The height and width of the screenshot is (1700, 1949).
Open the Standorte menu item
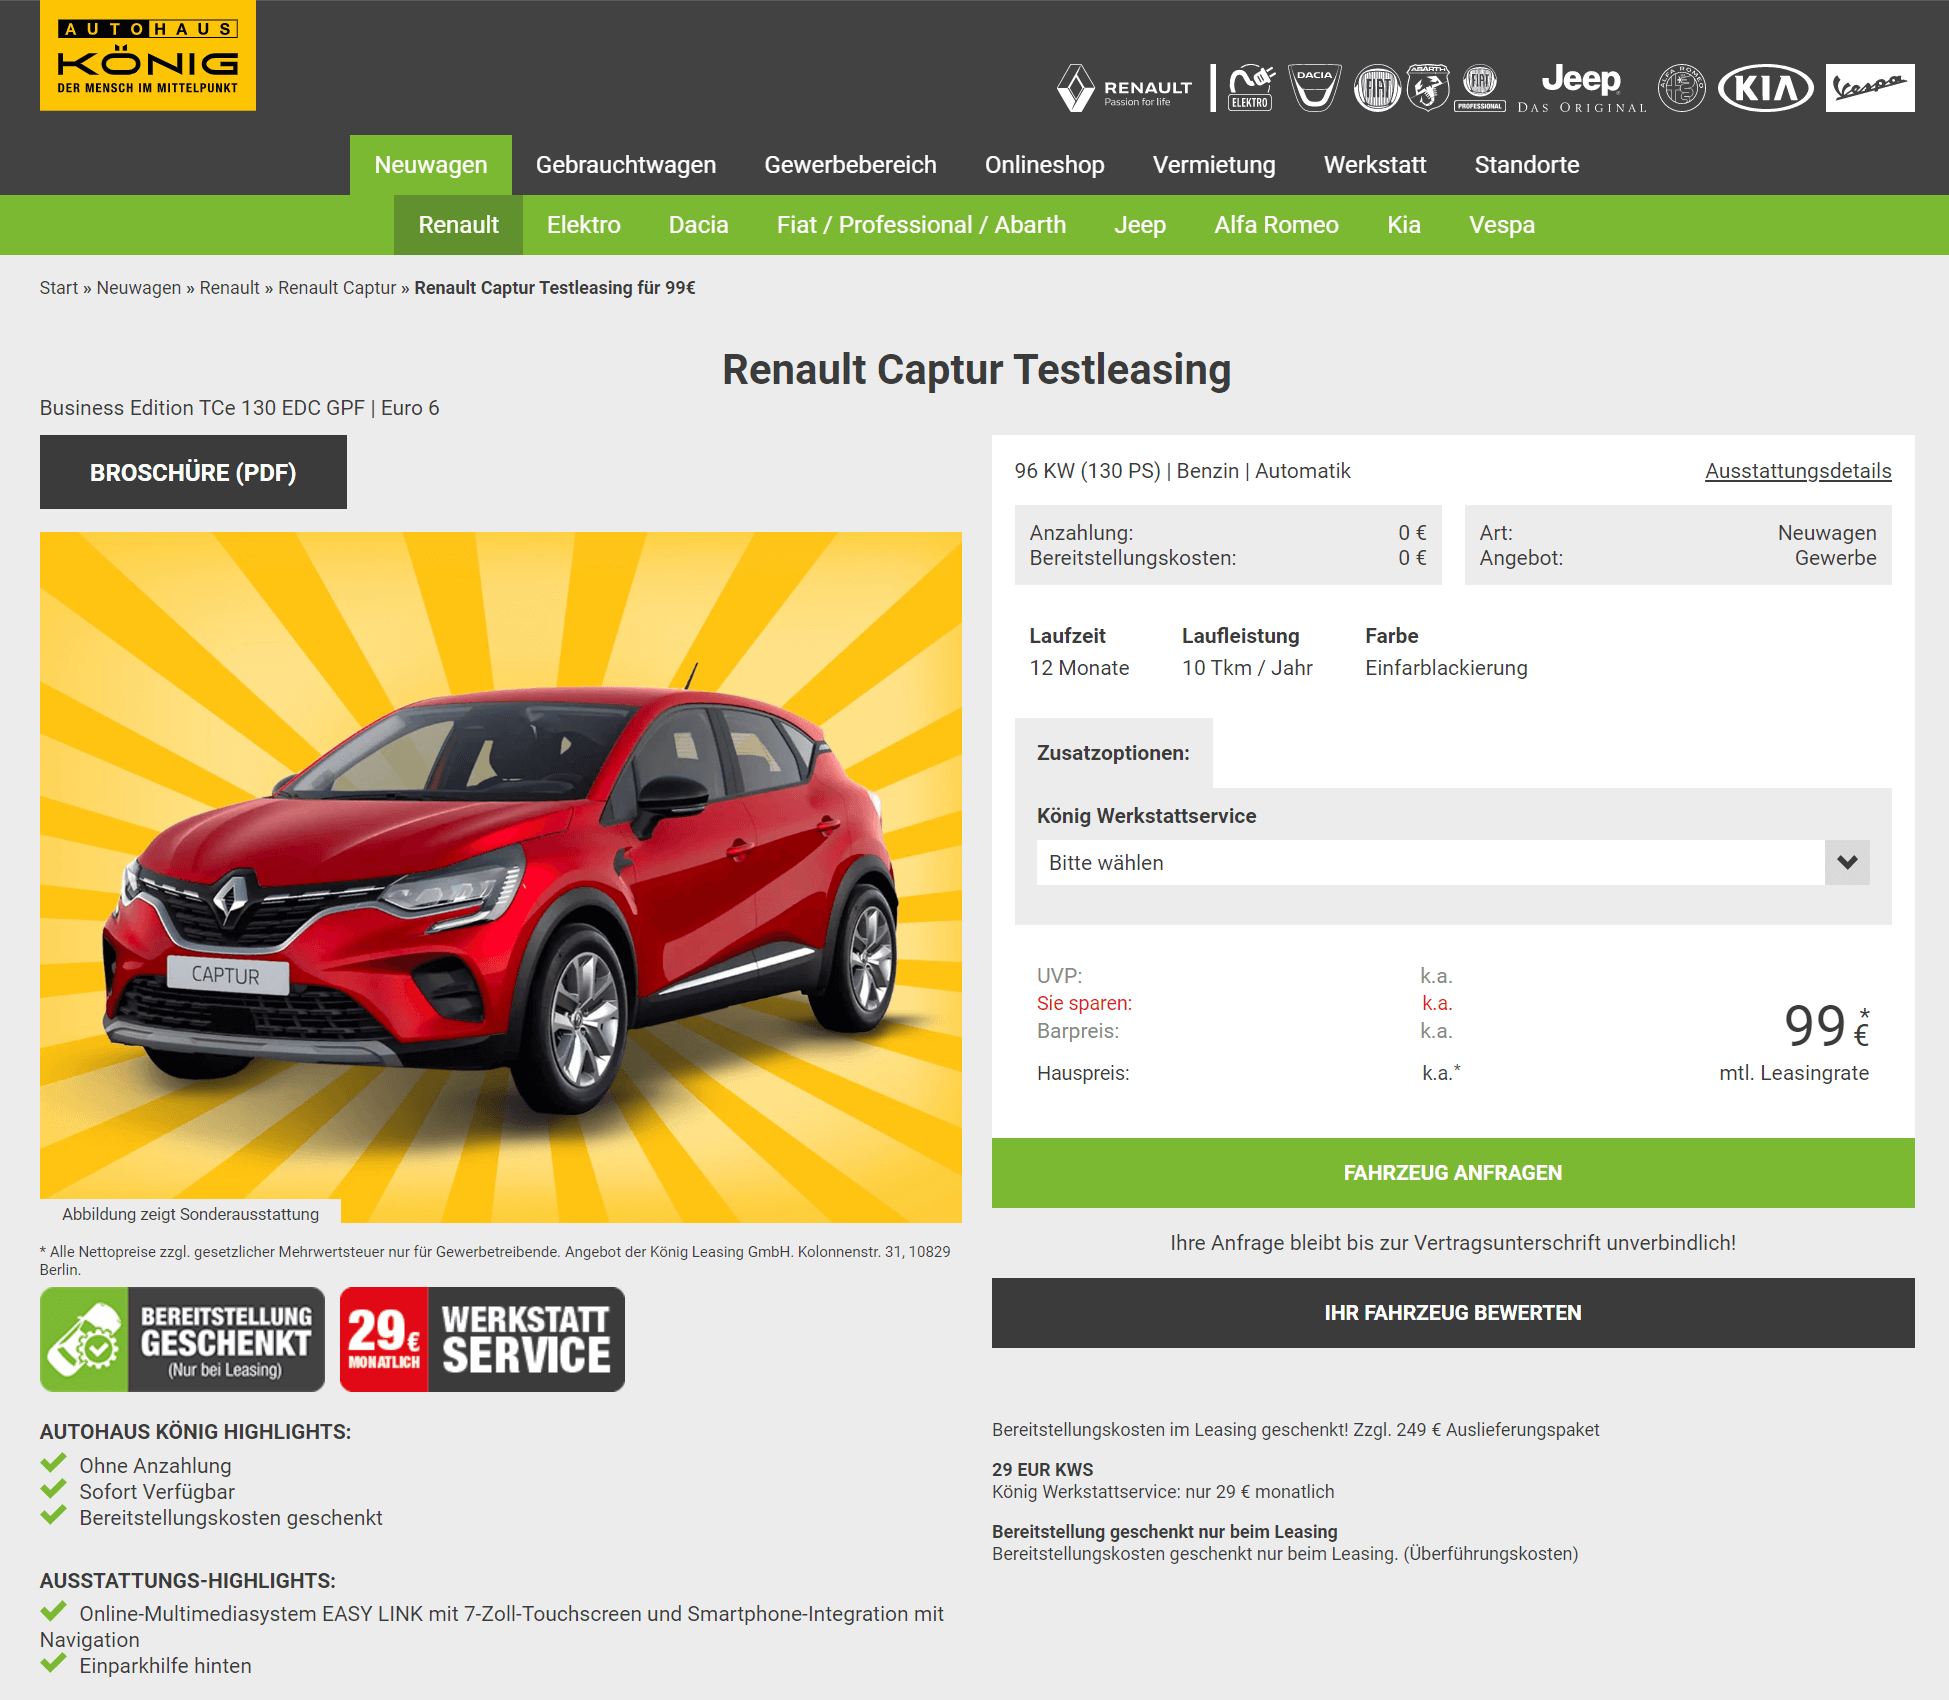tap(1527, 165)
